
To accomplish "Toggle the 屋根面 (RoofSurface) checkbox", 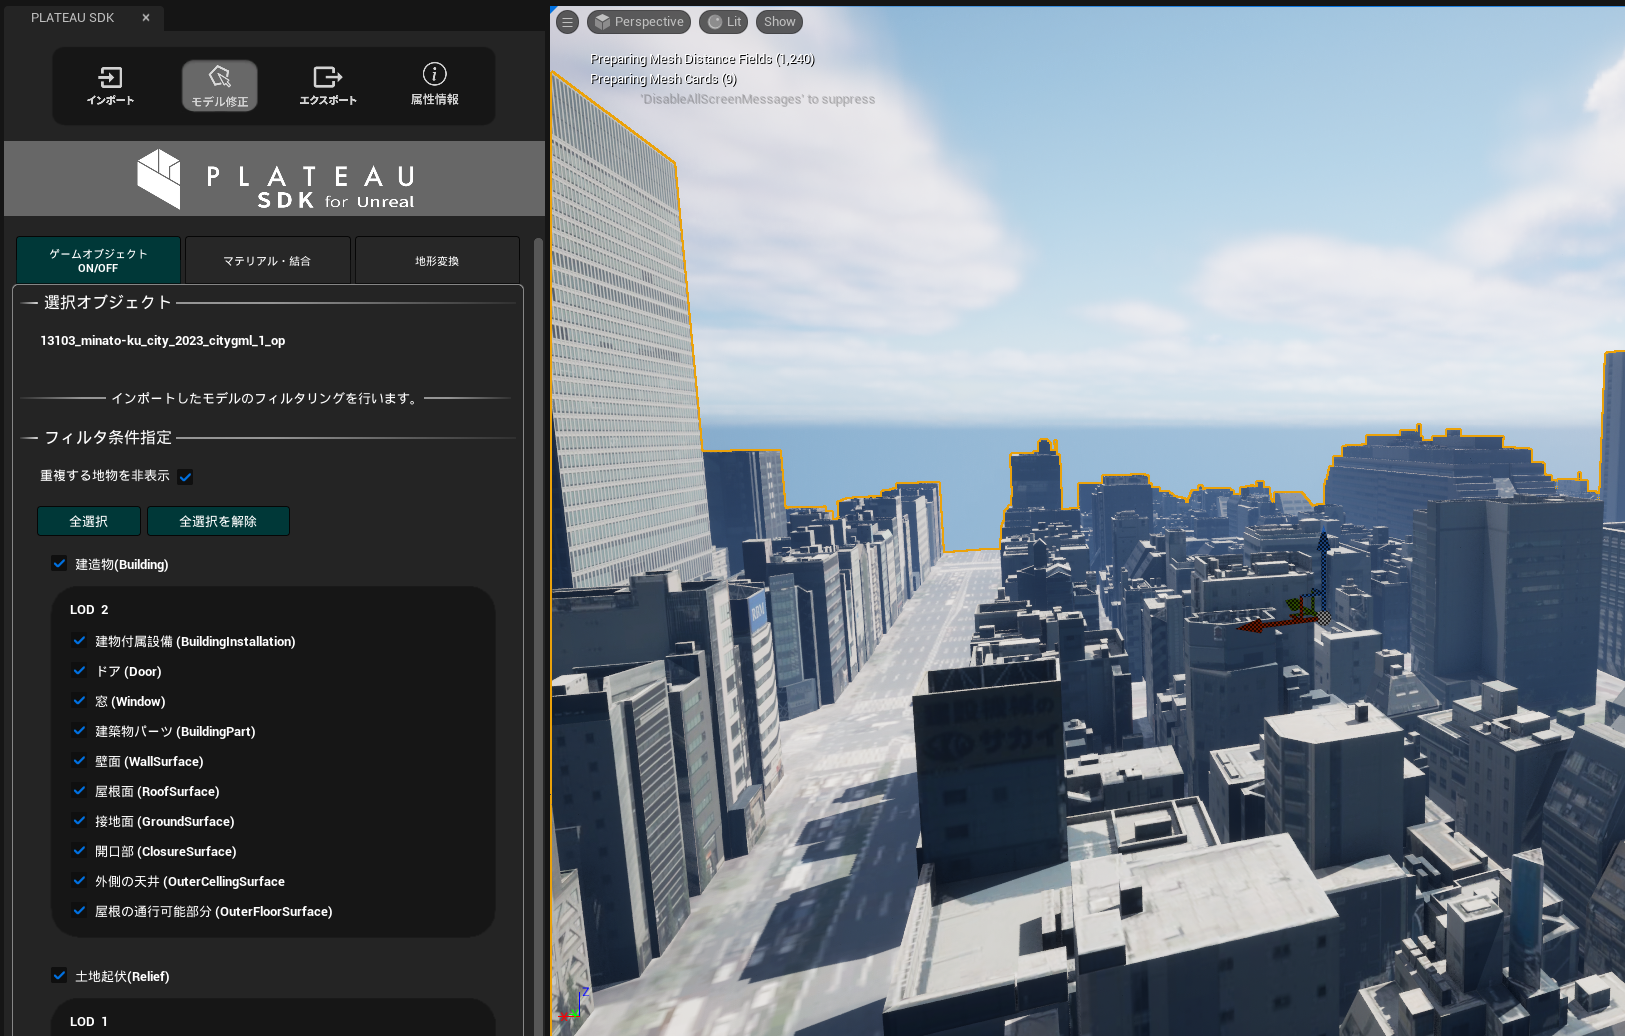I will pos(79,790).
